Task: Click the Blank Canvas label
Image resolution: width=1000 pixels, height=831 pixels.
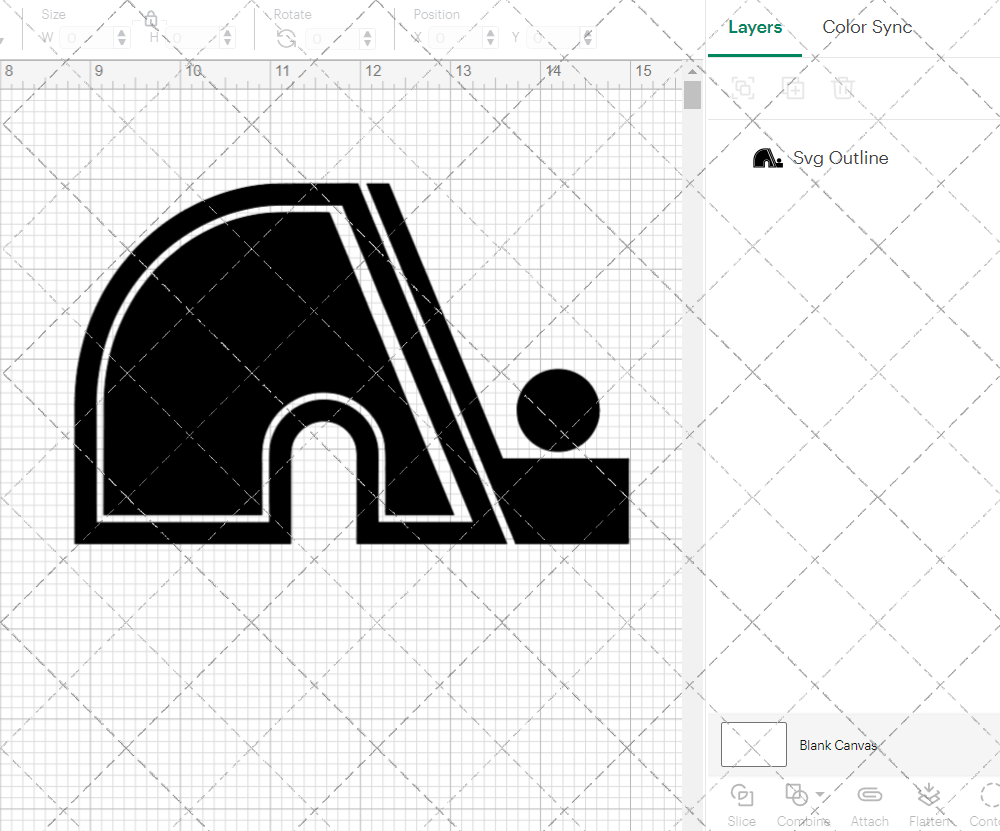Action: [837, 745]
